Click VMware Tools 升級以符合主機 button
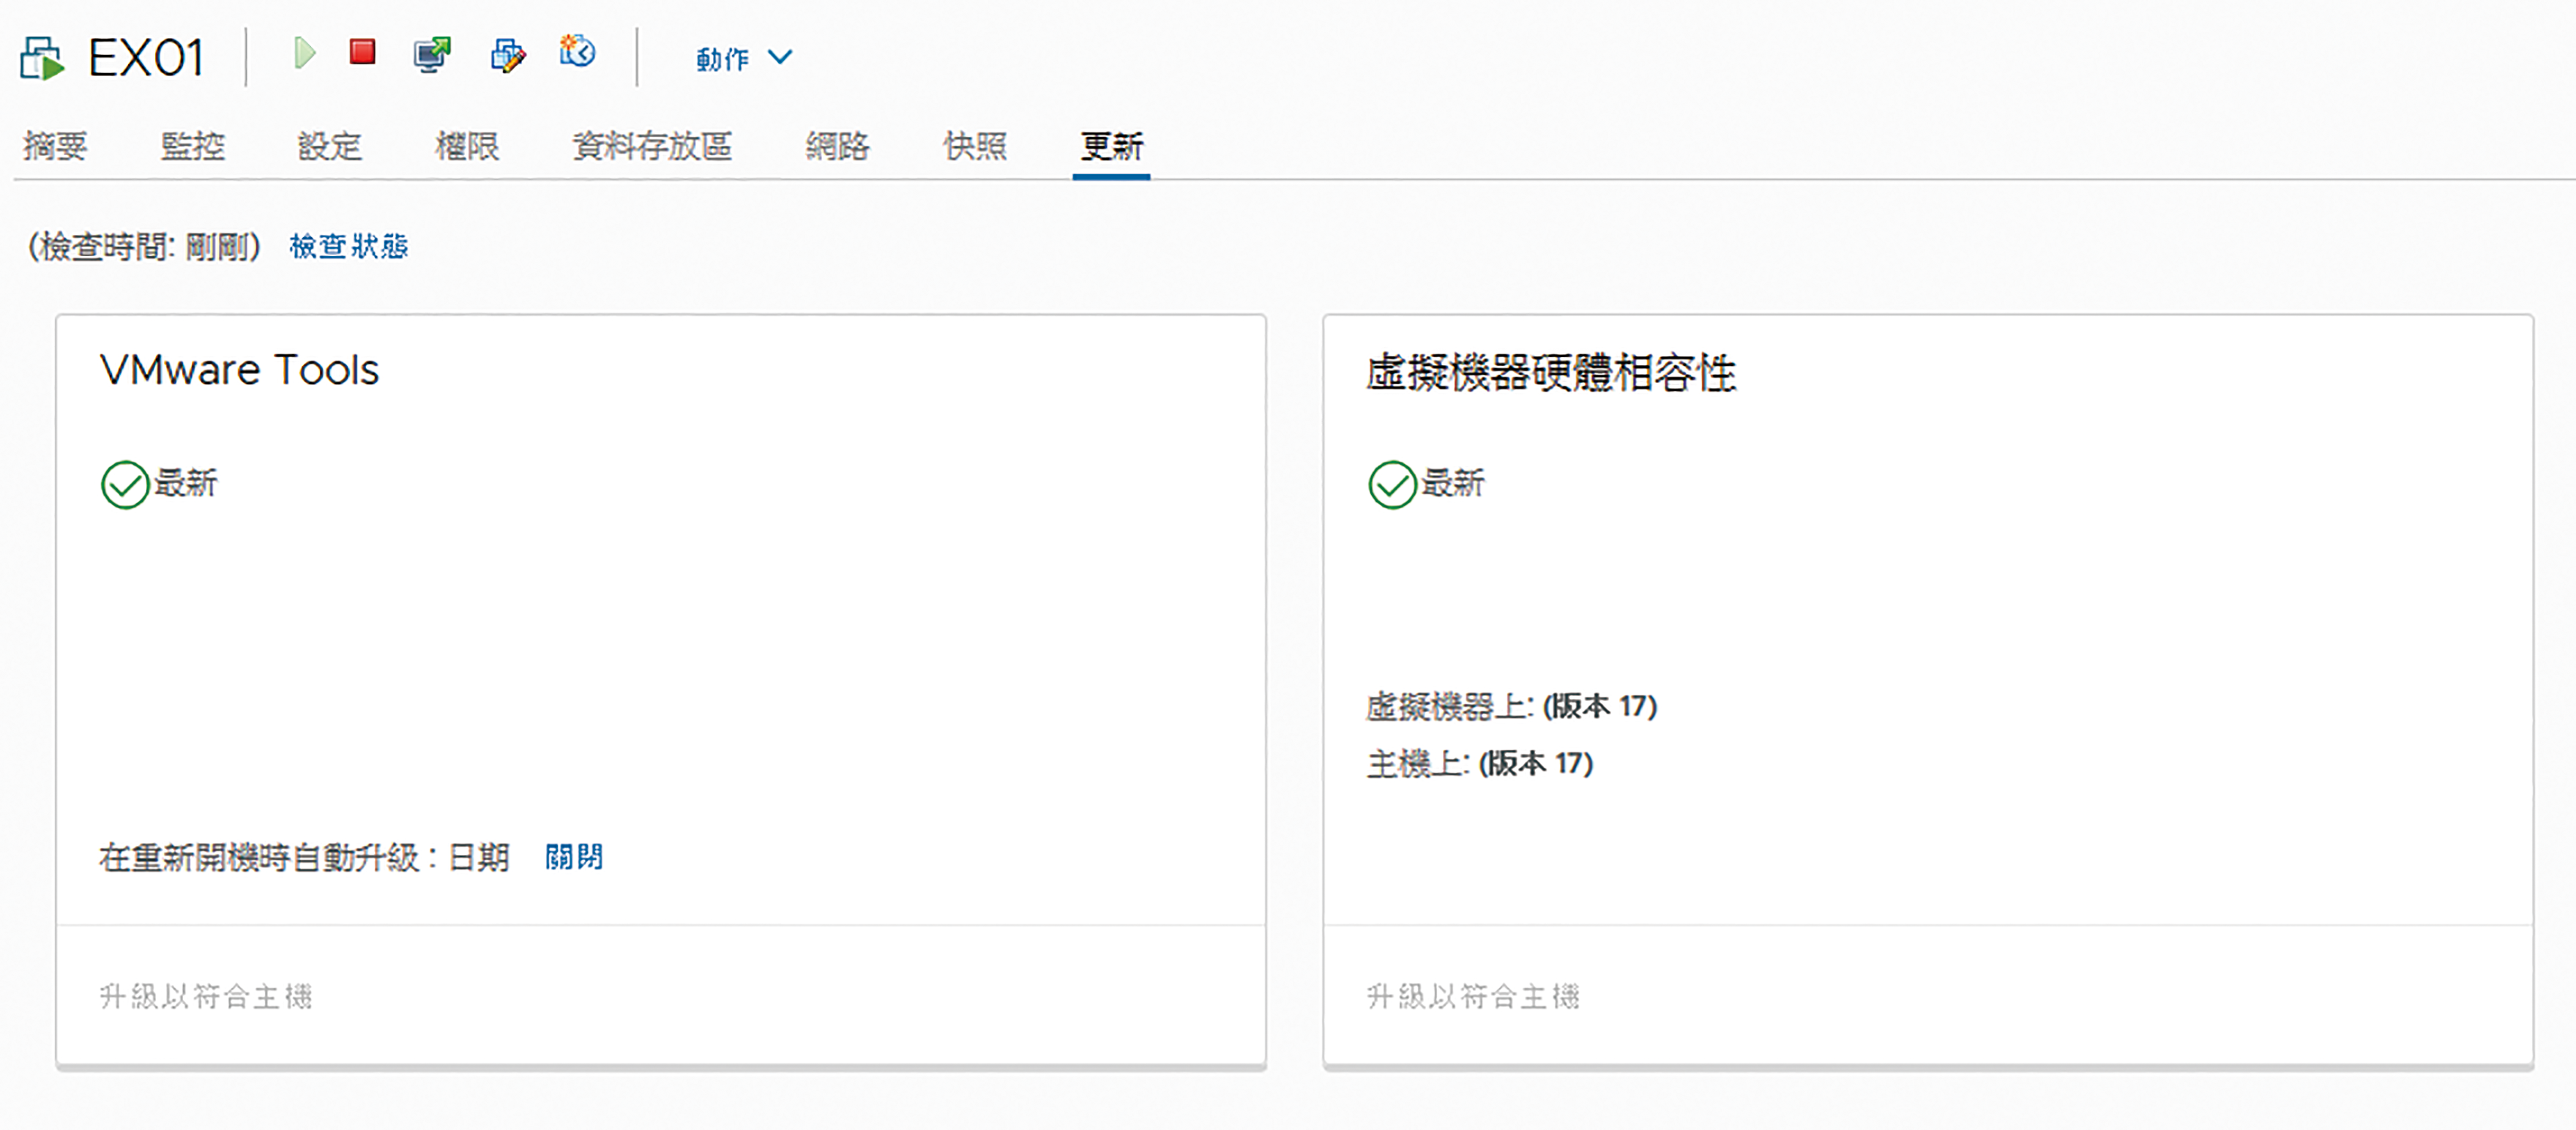The width and height of the screenshot is (2576, 1130). (206, 996)
